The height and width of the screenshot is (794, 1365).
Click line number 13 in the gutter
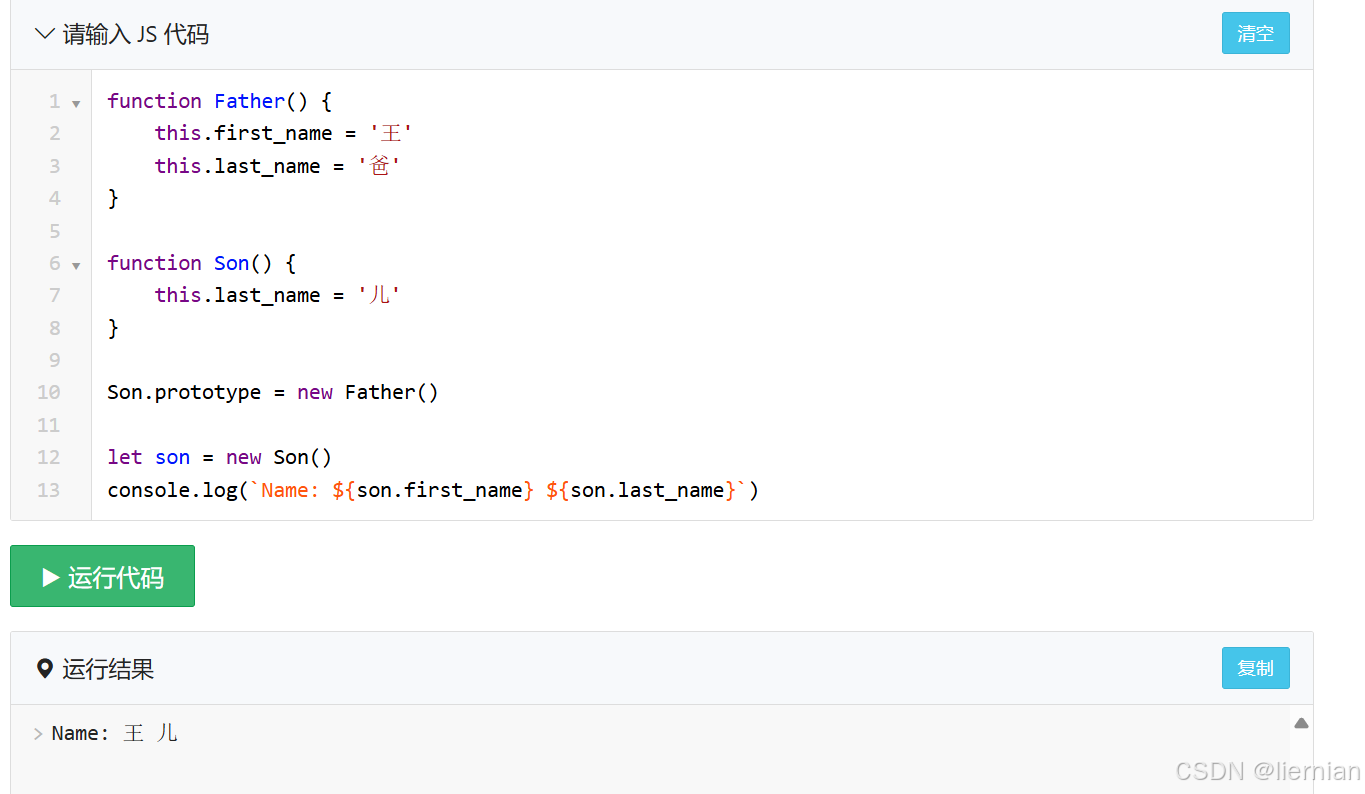pos(48,490)
